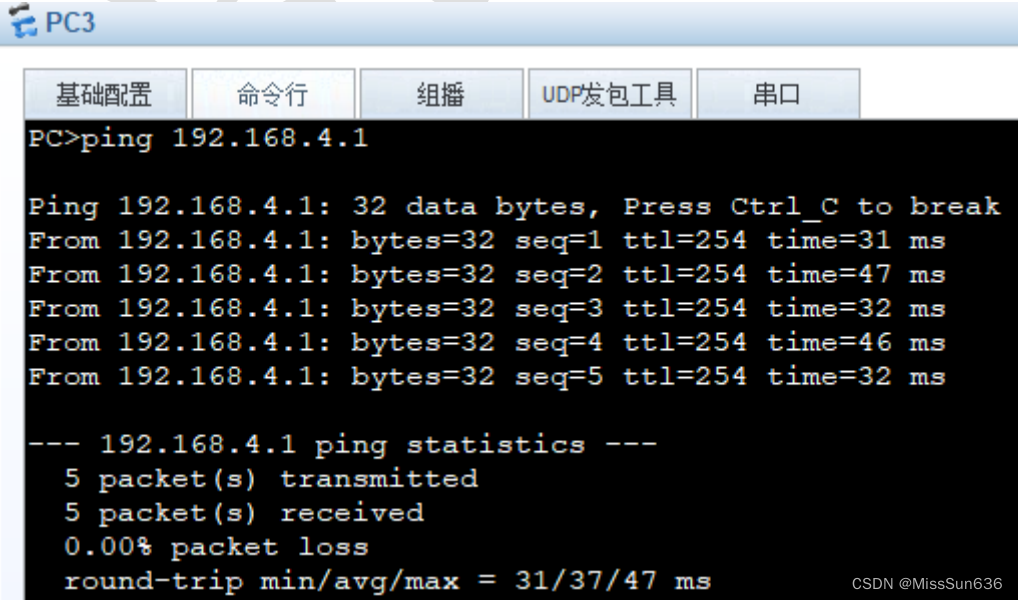Click the '0.00% packet loss' line
Viewport: 1018px width, 600px height.
click(216, 547)
